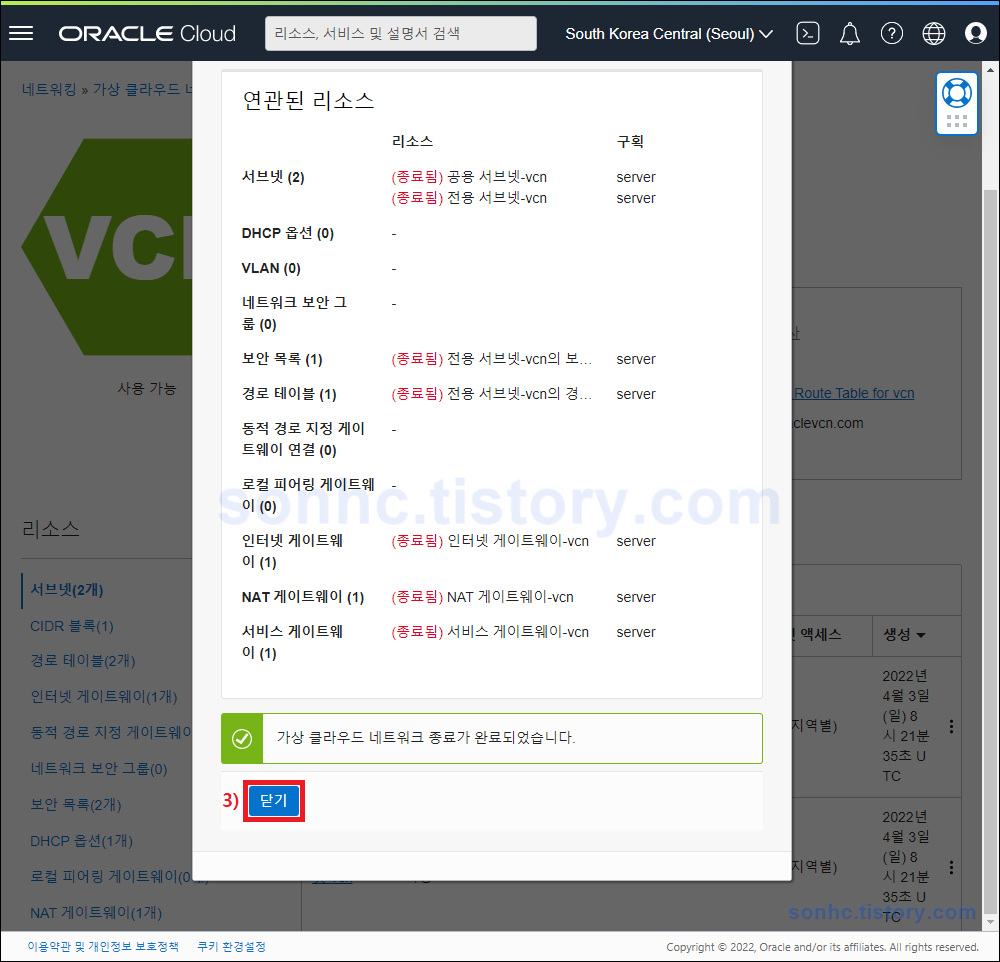Click the page scrollbar up arrow
This screenshot has width=1000, height=962.
pos(990,70)
